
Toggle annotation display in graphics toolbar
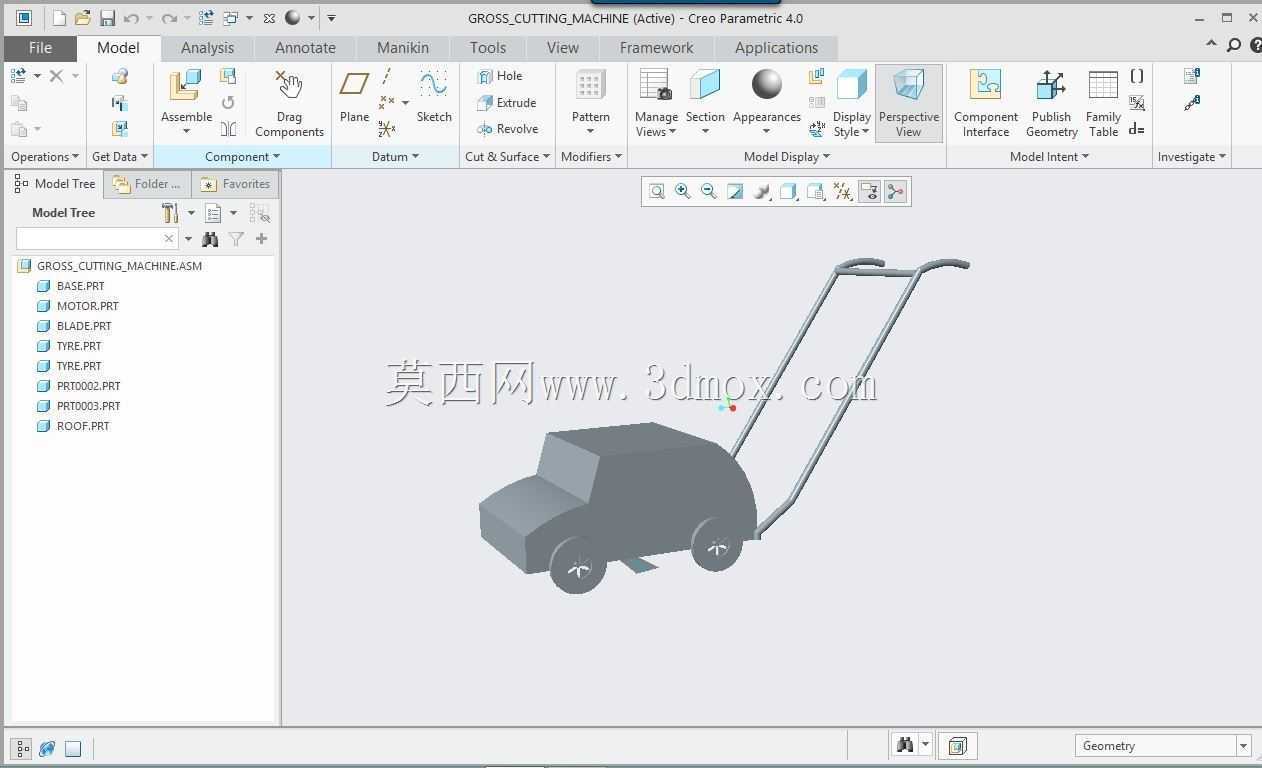pos(869,191)
